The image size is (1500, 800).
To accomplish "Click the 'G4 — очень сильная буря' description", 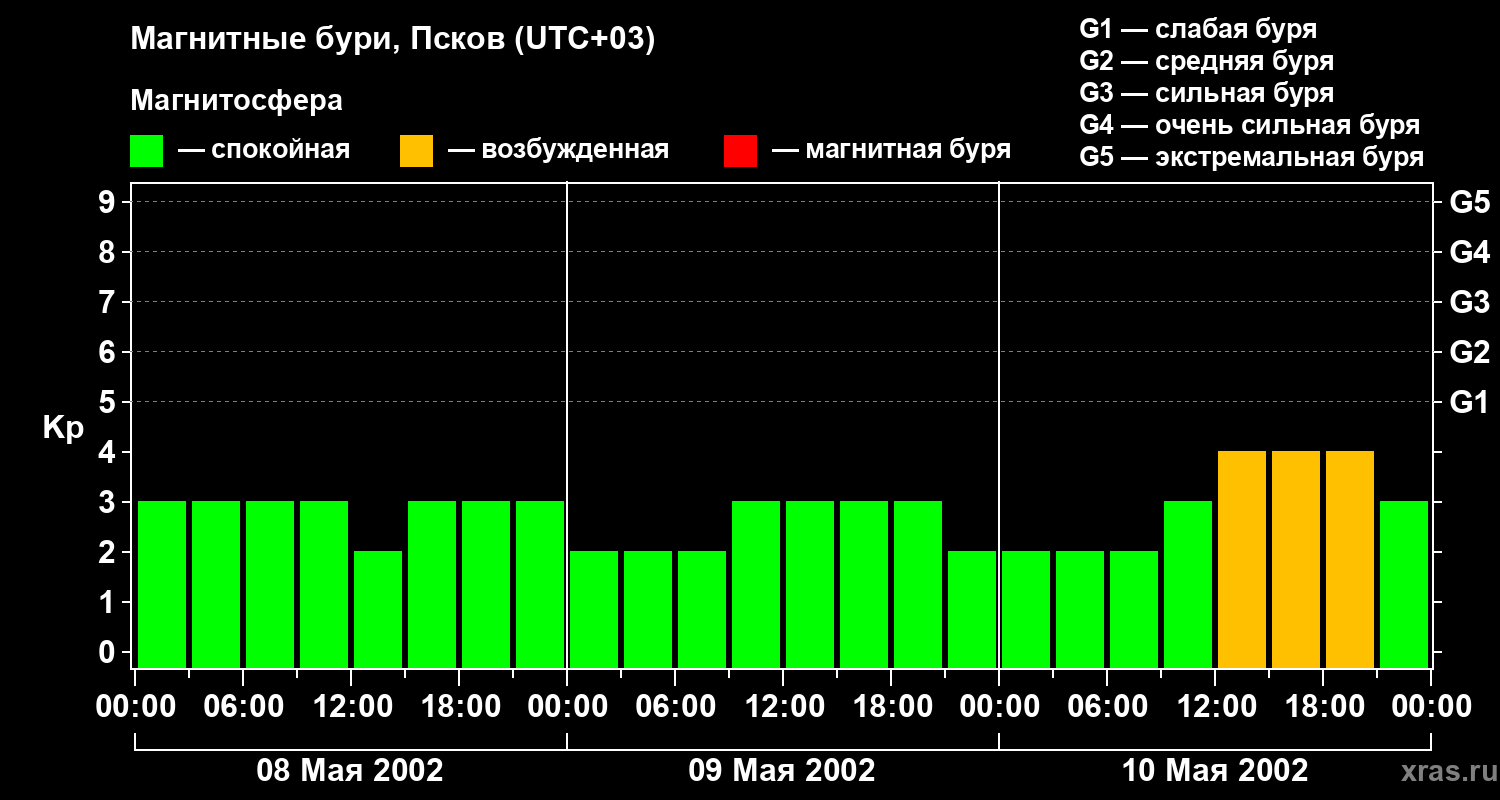I will (x=1249, y=125).
